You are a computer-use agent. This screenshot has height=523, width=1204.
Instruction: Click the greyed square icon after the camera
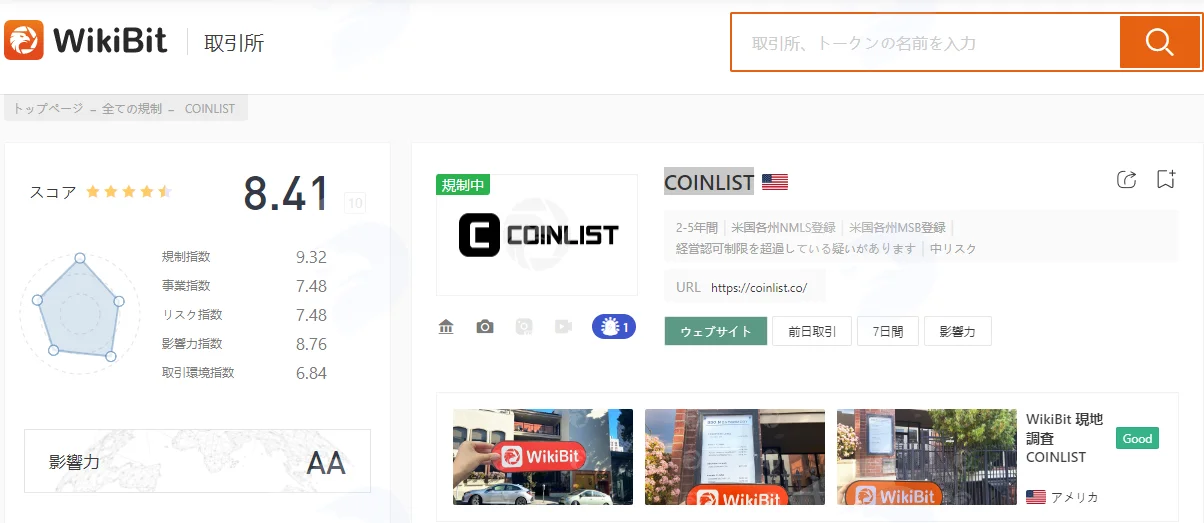point(524,326)
